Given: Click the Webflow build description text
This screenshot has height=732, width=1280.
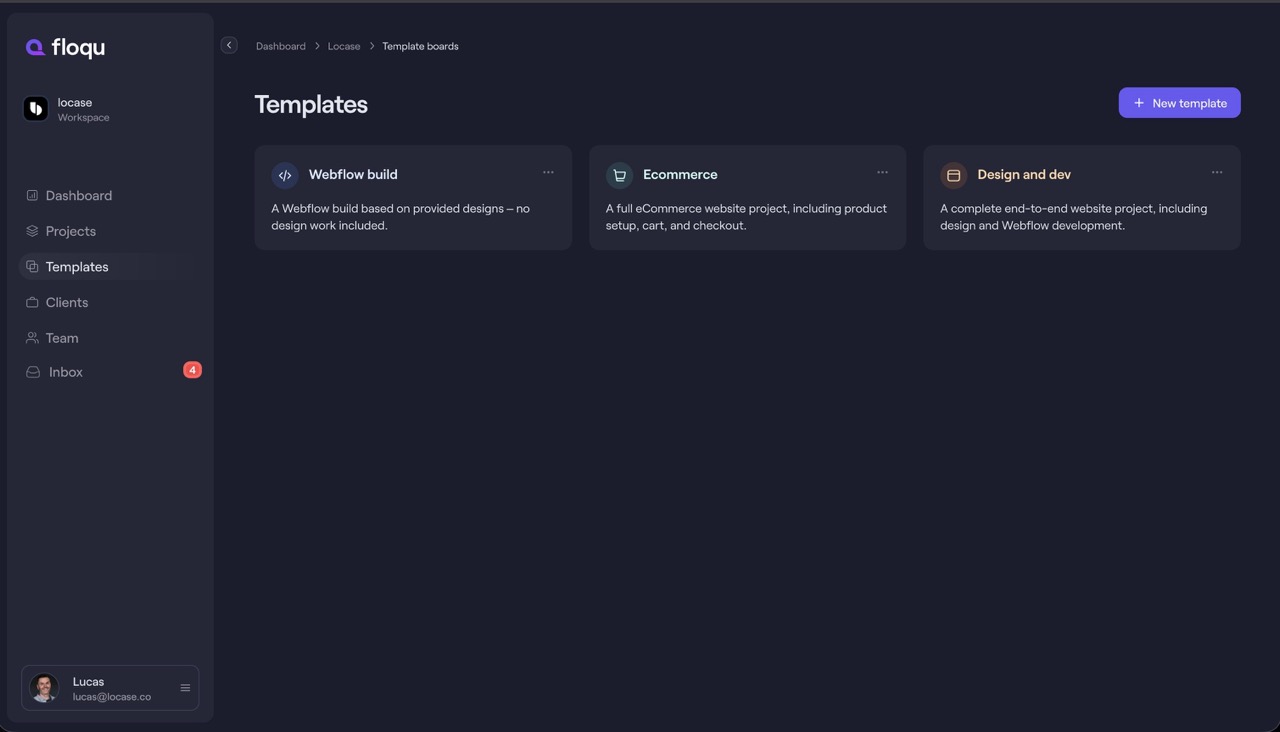Looking at the screenshot, I should pos(401,217).
